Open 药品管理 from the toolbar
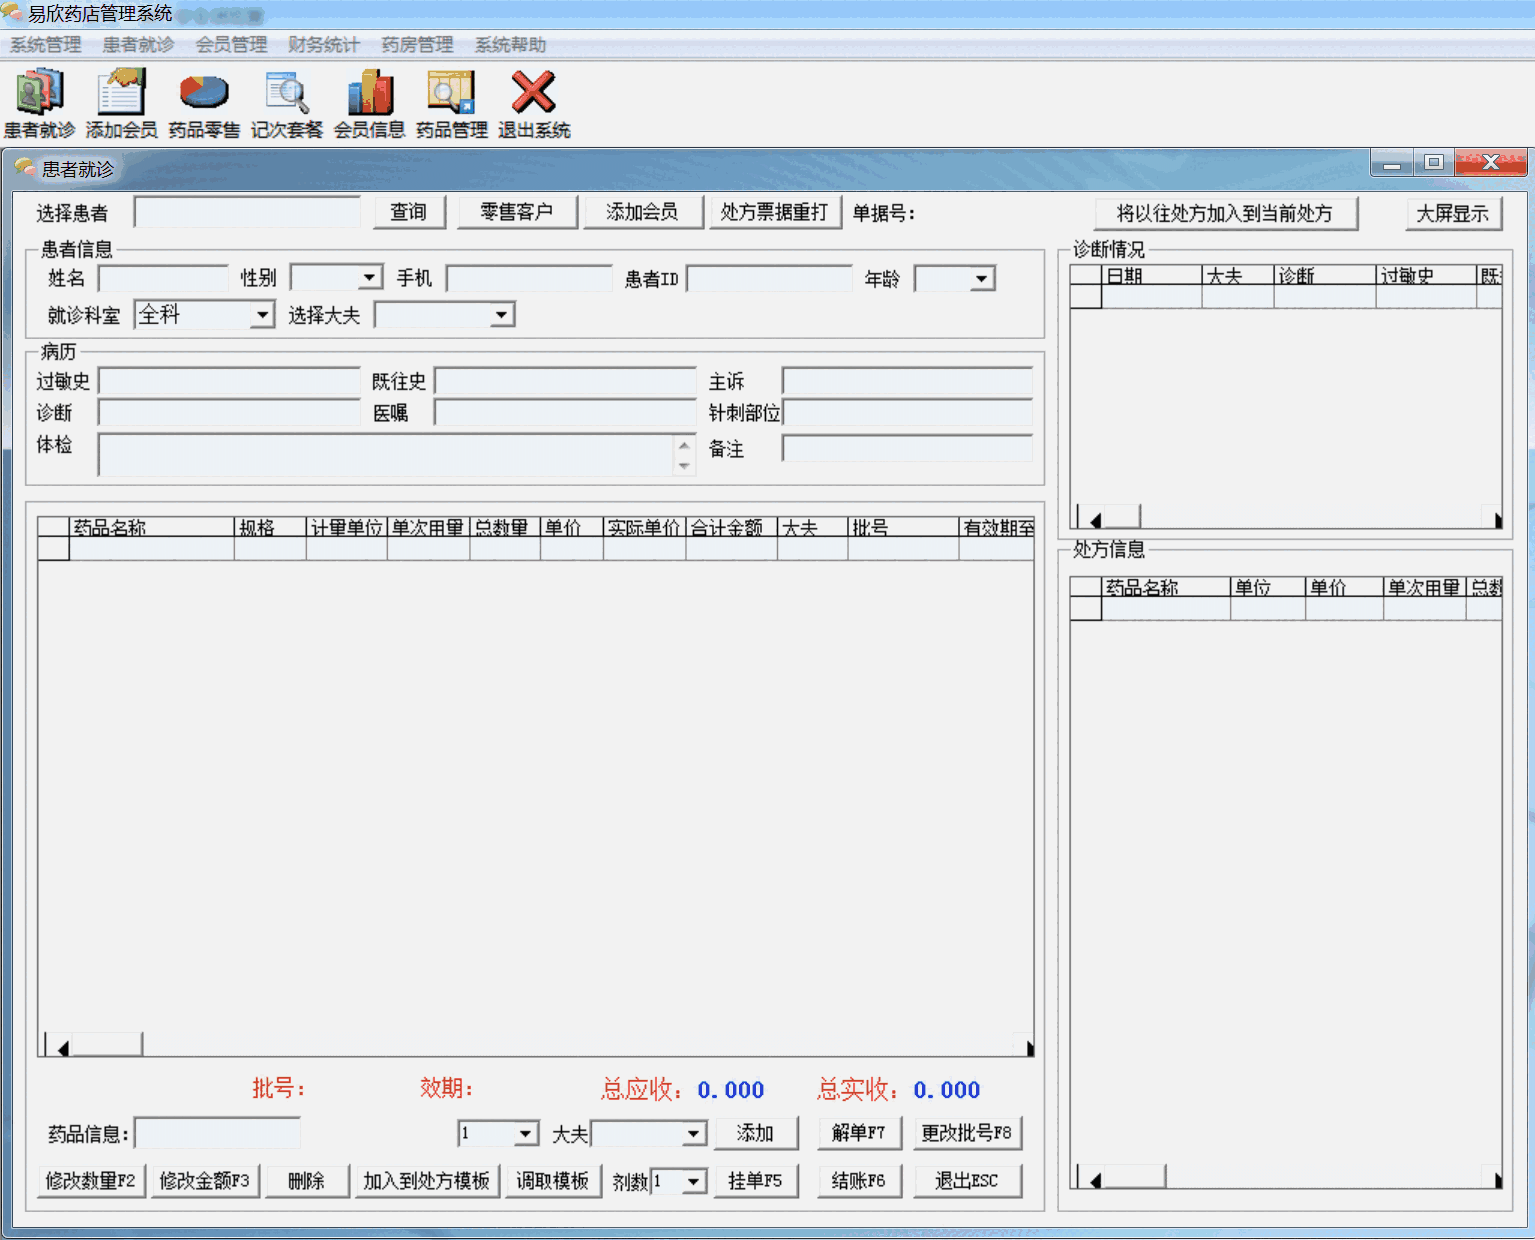1535x1240 pixels. click(450, 100)
